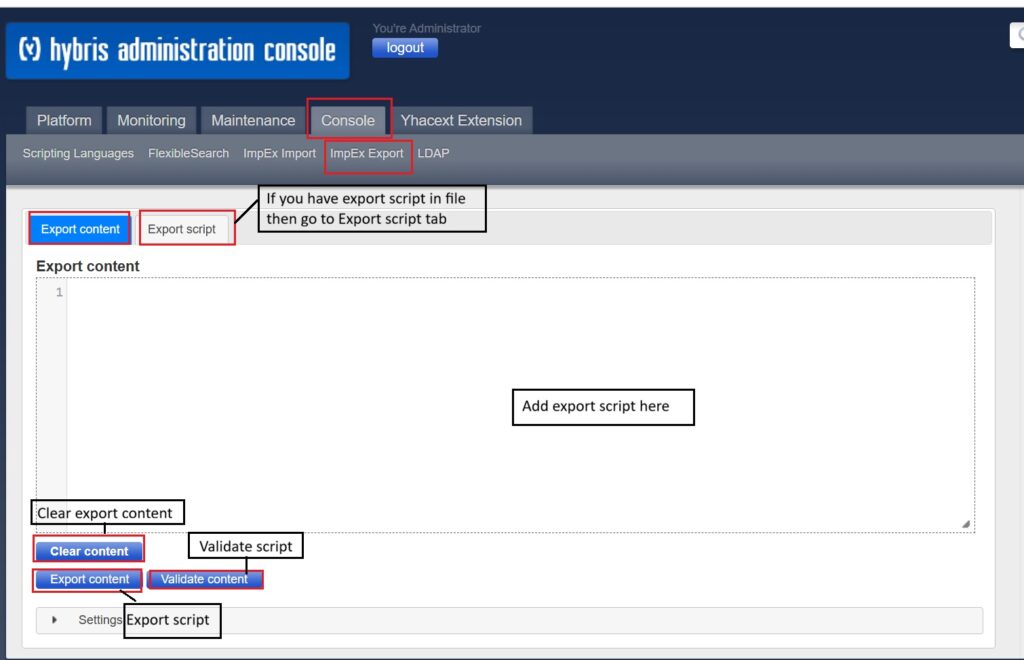Open the Monitoring tab

[151, 120]
